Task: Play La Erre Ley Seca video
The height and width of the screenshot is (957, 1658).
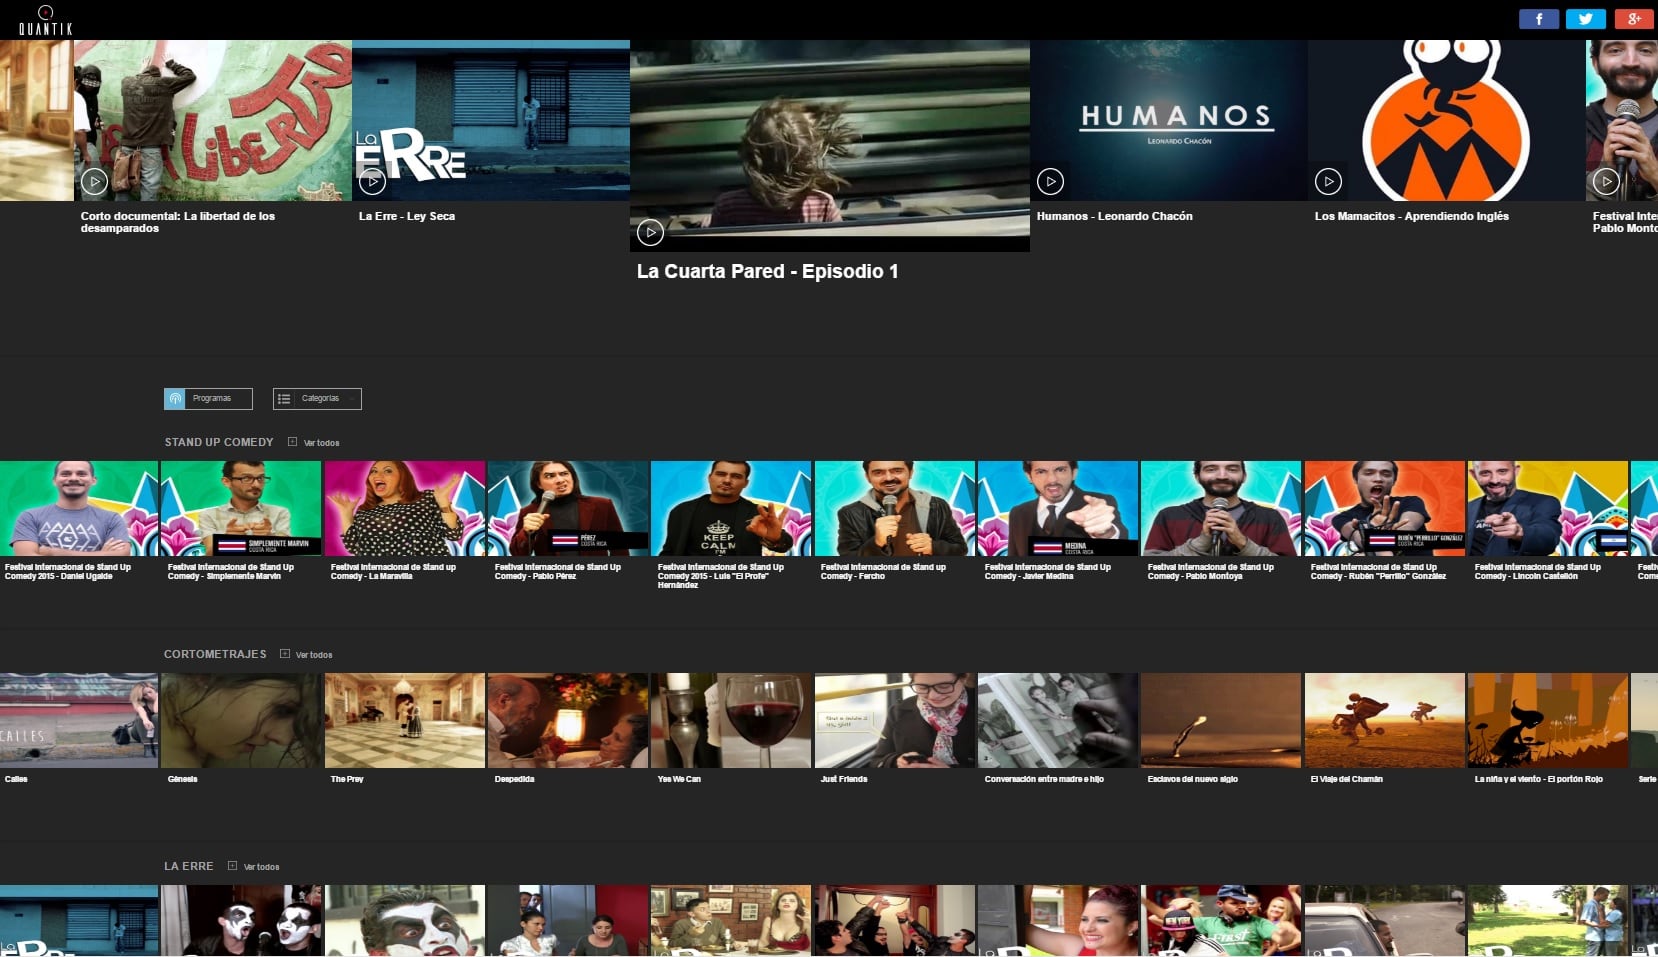Action: (372, 181)
